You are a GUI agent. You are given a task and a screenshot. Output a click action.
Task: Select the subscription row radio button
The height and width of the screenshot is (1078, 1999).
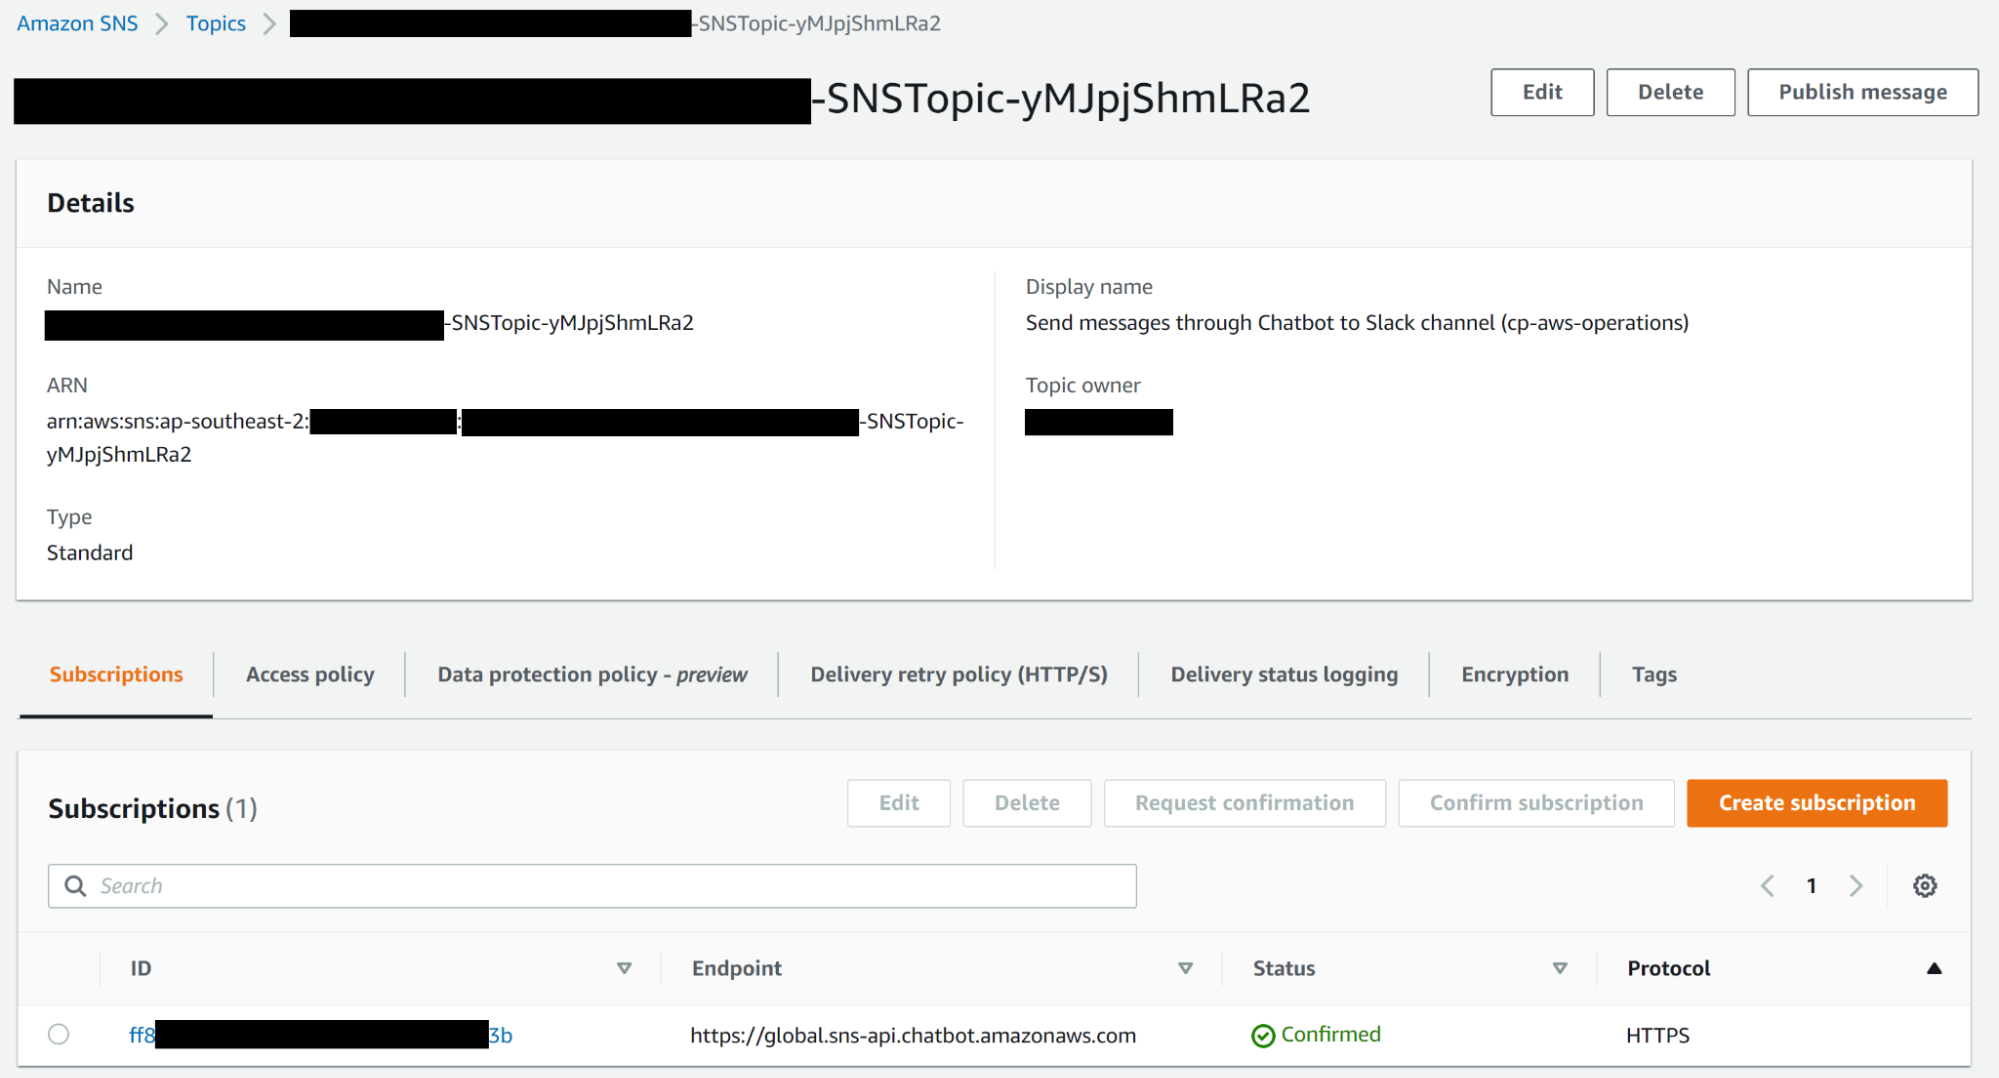pos(59,1034)
